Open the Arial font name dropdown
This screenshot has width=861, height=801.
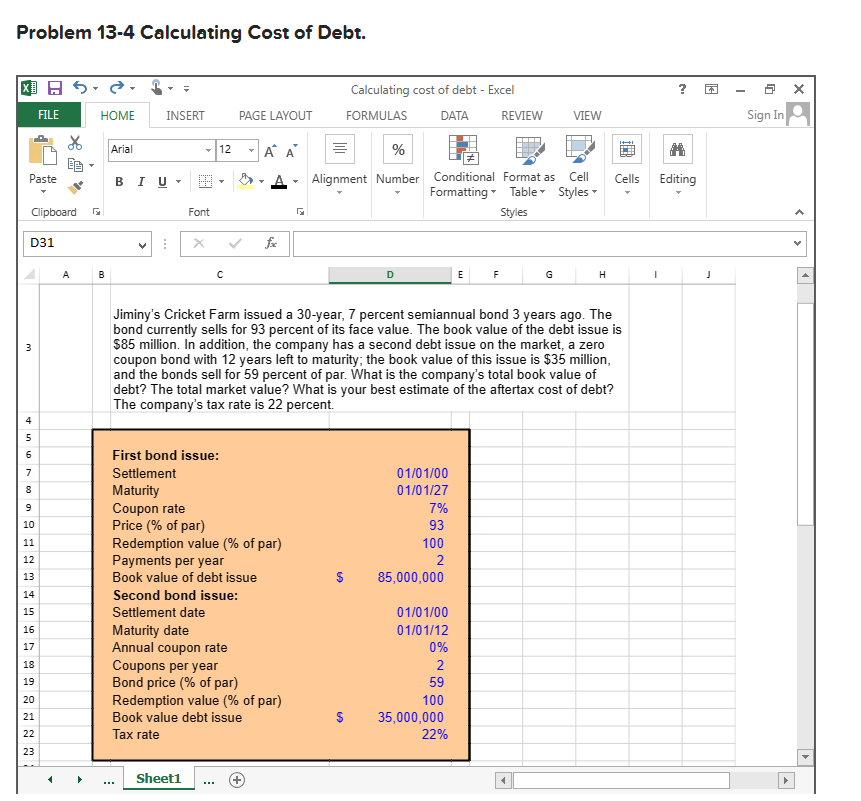[x=209, y=150]
